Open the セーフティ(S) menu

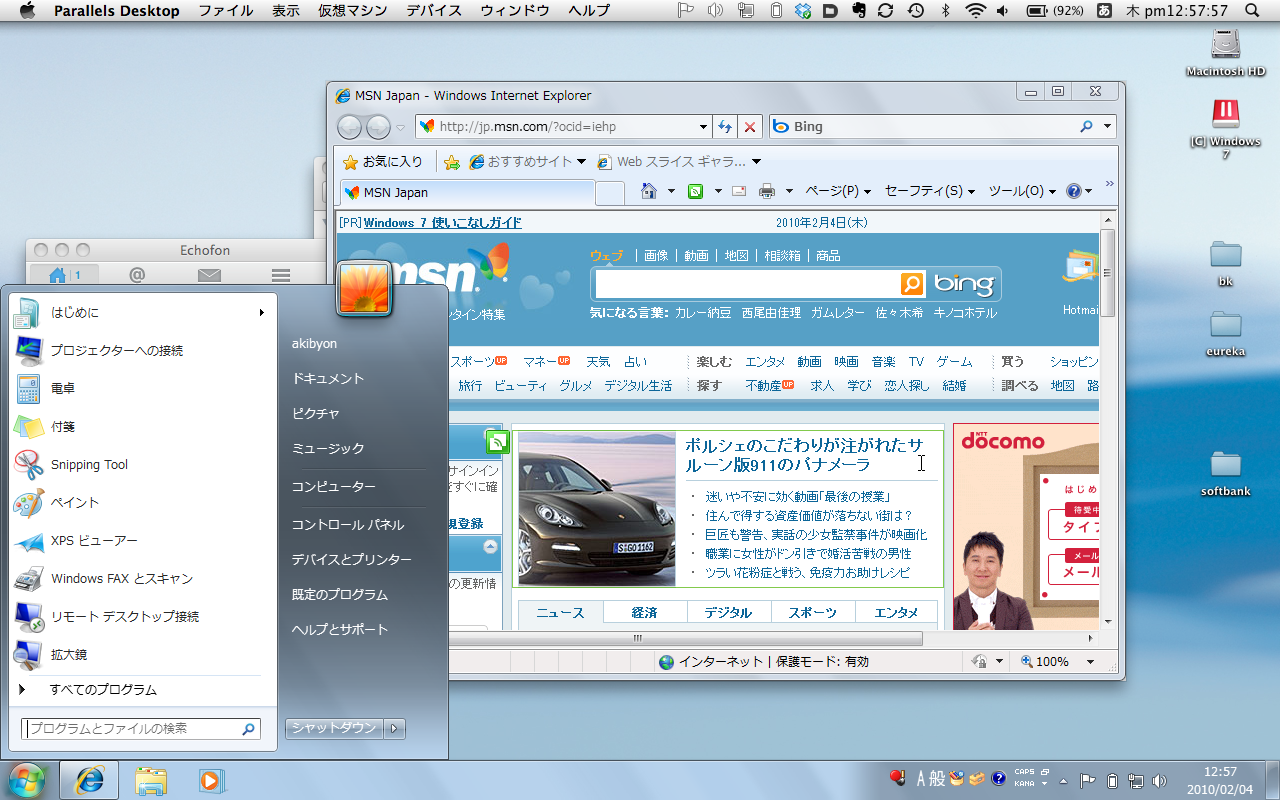pyautogui.click(x=930, y=191)
